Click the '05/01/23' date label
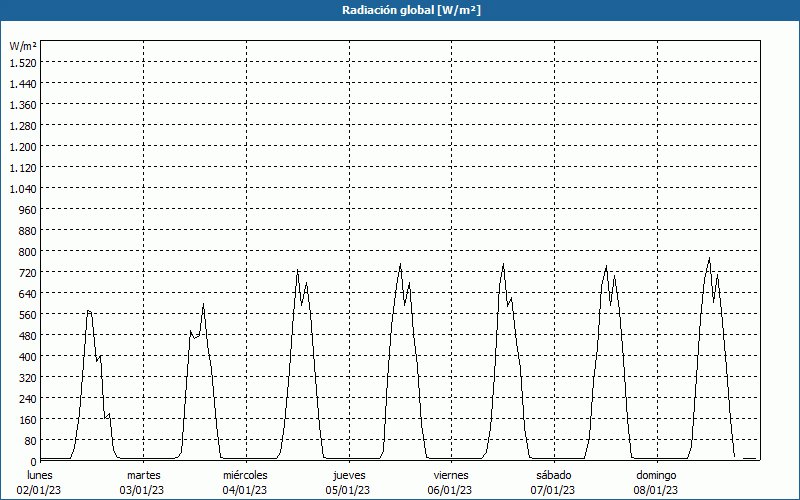The height and width of the screenshot is (500, 800). (348, 490)
